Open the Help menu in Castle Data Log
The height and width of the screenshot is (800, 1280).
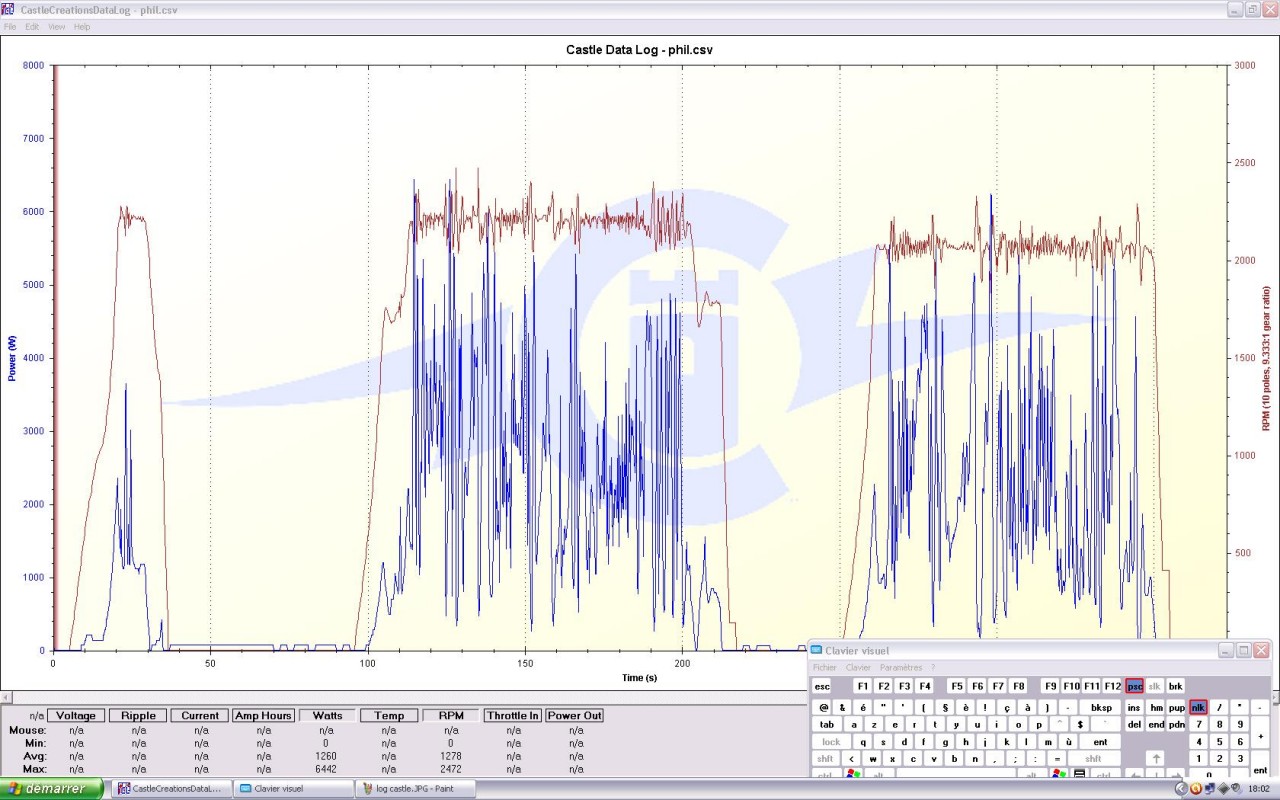coord(82,27)
